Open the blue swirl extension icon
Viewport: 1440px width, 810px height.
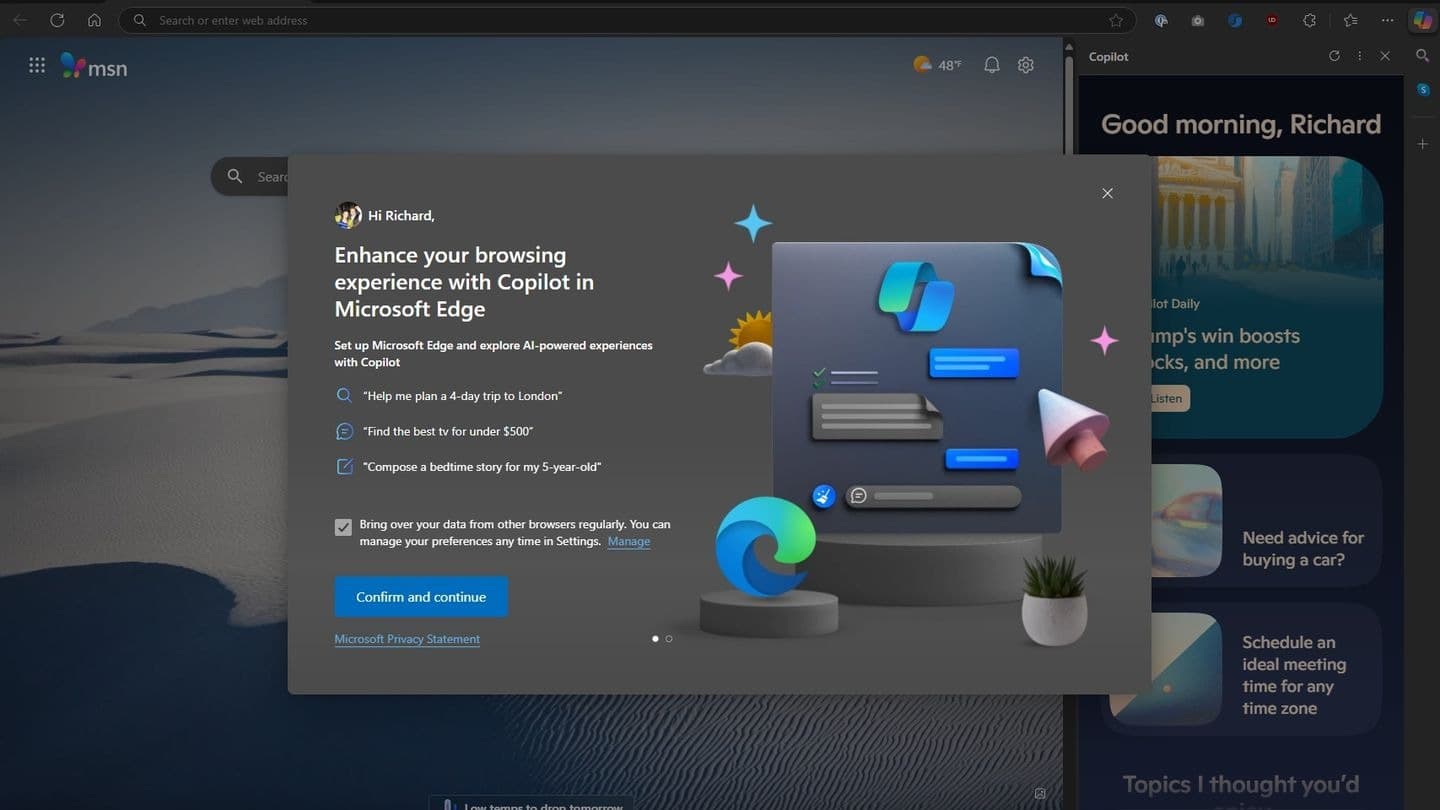click(x=1235, y=20)
